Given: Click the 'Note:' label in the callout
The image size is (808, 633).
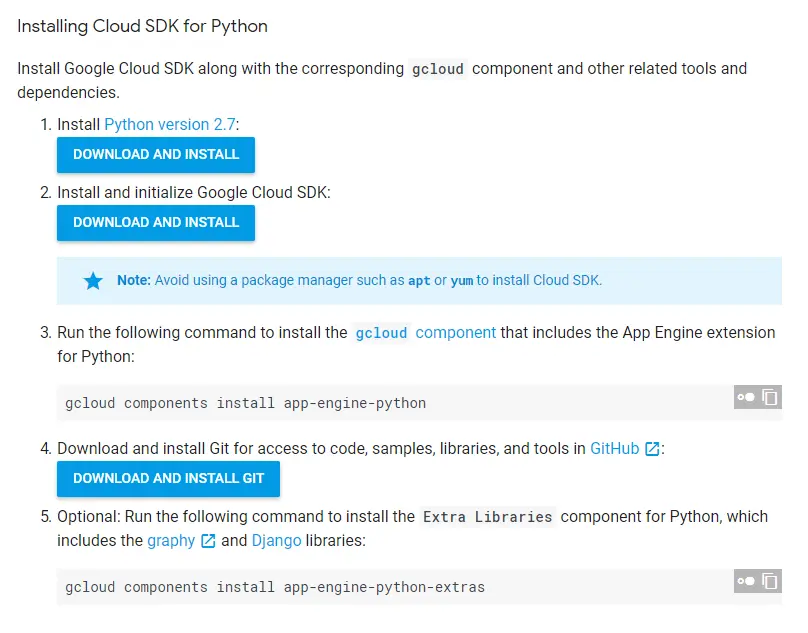Looking at the screenshot, I should click(133, 280).
